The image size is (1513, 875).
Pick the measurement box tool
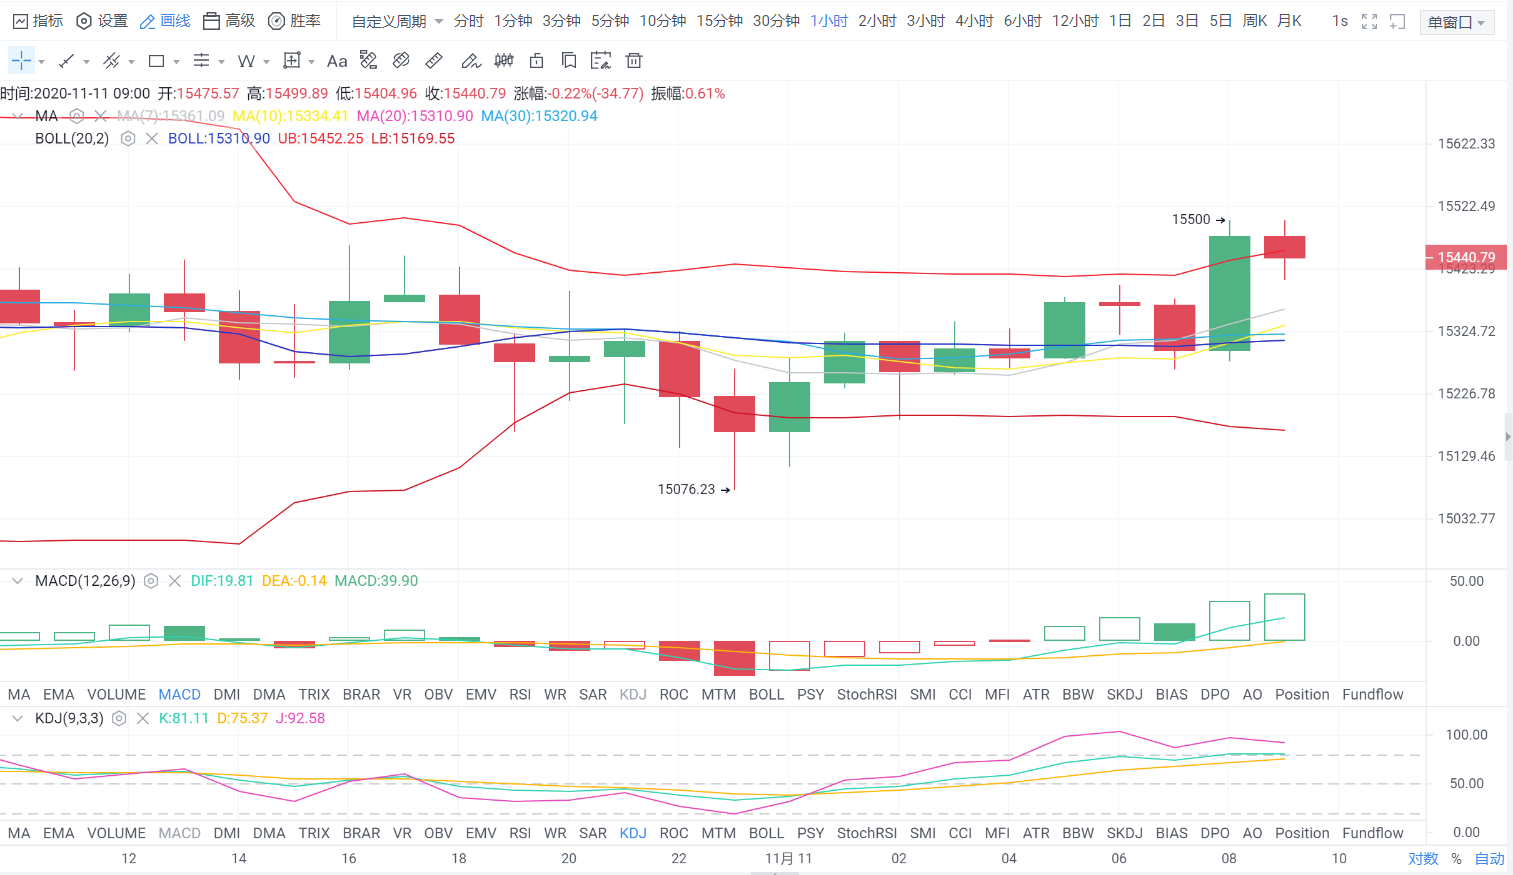291,61
